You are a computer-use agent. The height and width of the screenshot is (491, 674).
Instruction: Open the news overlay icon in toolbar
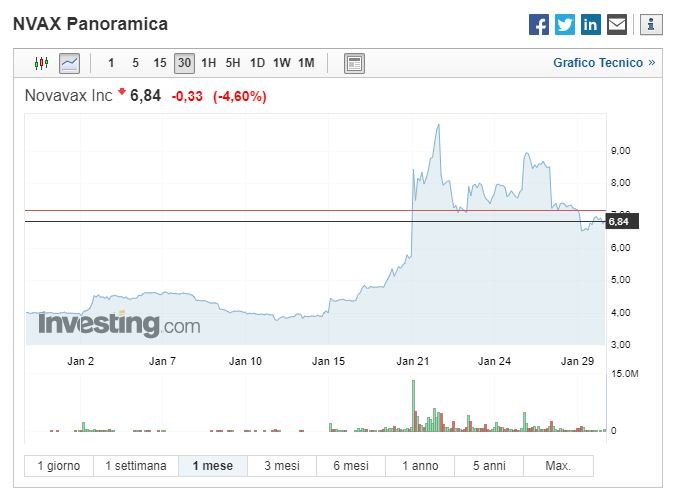(x=354, y=63)
